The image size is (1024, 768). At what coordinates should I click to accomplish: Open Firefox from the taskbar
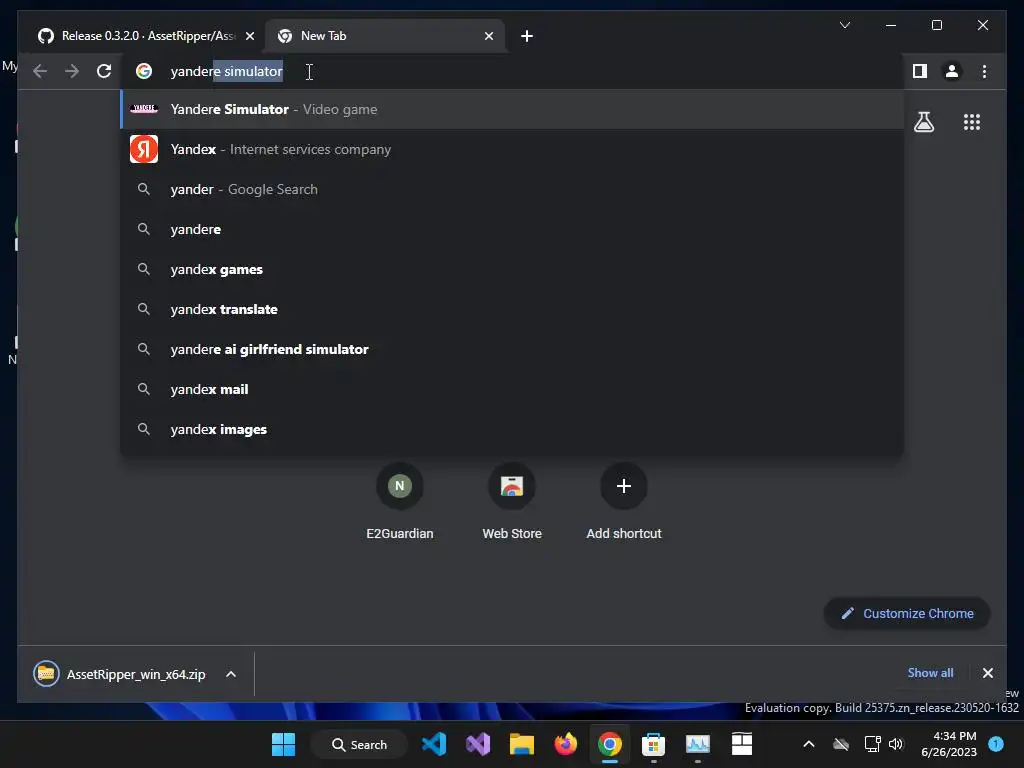click(566, 744)
